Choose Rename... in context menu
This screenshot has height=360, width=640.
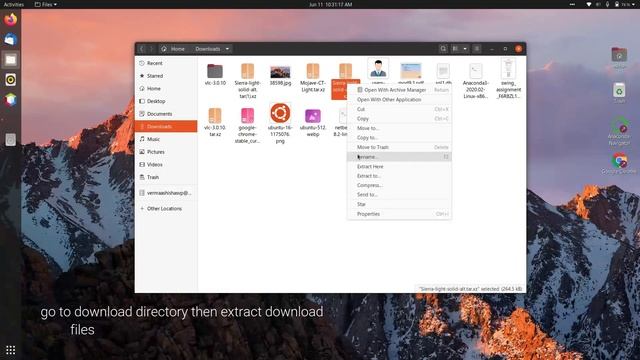coord(399,157)
